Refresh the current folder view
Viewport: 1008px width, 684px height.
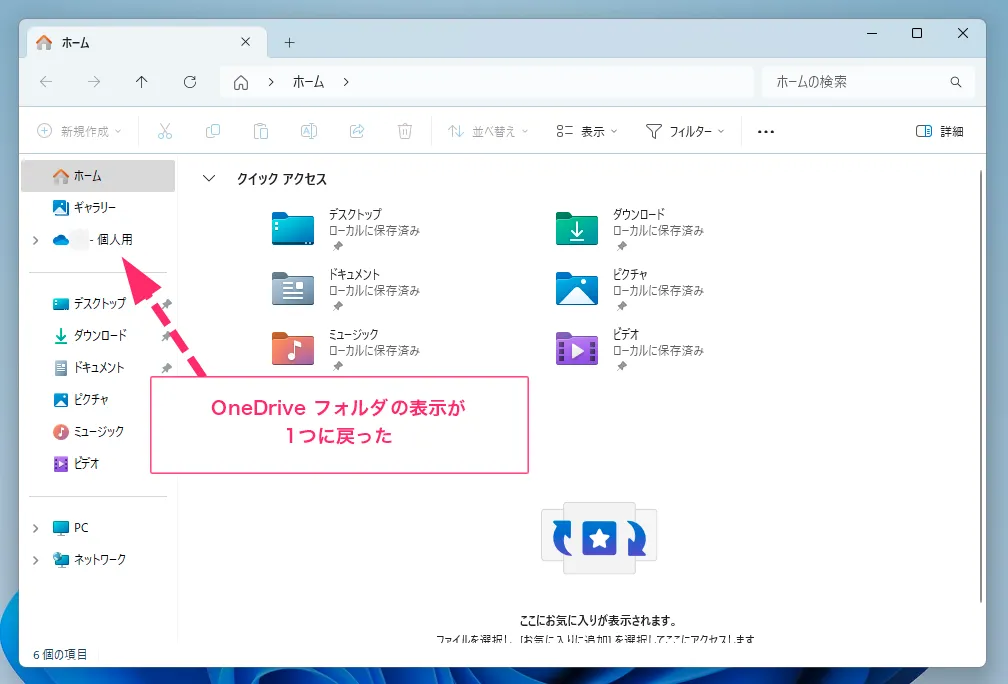pyautogui.click(x=190, y=82)
